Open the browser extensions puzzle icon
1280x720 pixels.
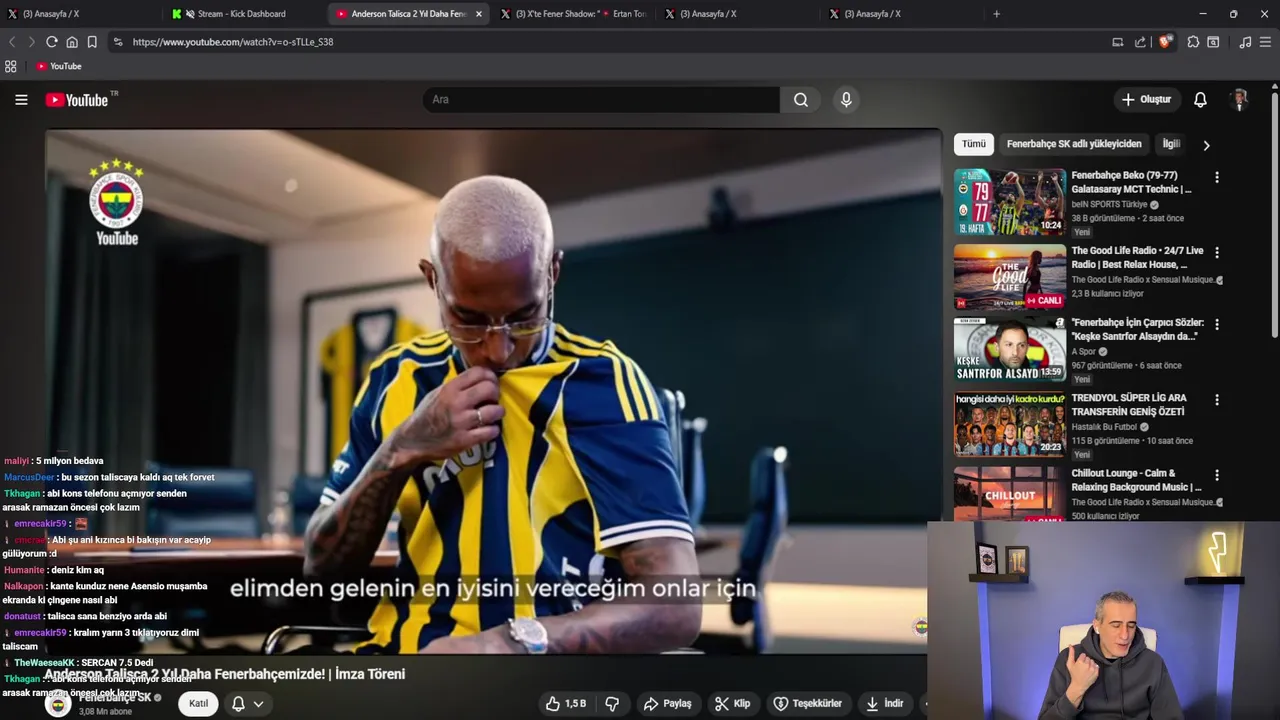coord(1193,42)
